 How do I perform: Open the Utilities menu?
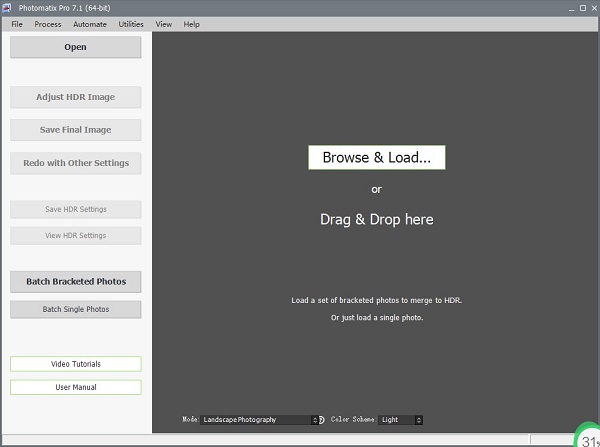[x=131, y=24]
